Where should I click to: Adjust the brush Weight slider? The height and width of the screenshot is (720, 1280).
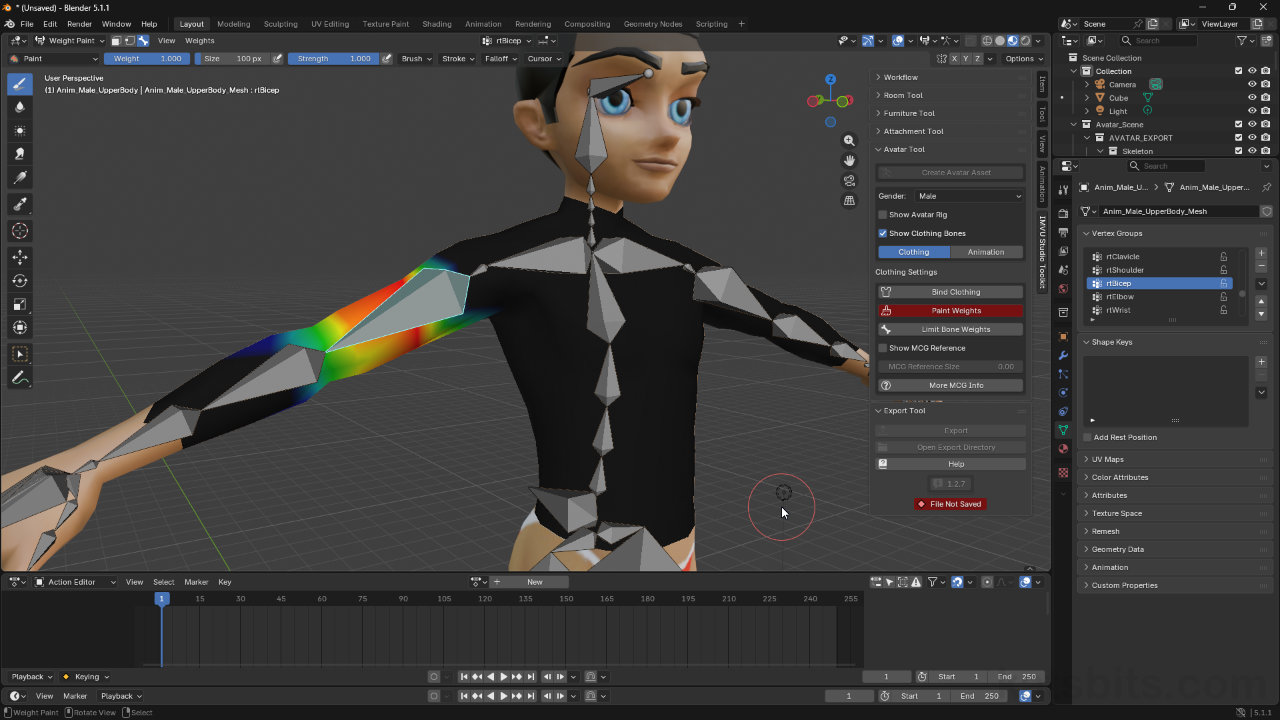(x=146, y=59)
